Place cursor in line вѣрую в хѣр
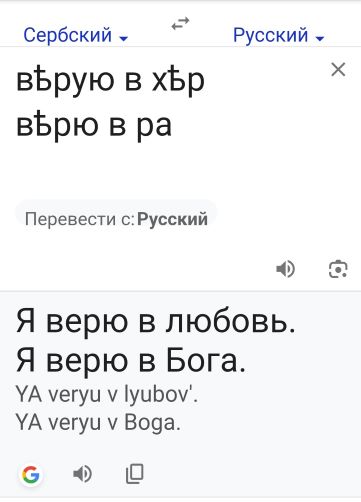Image resolution: width=361 pixels, height=502 pixels. tap(110, 80)
